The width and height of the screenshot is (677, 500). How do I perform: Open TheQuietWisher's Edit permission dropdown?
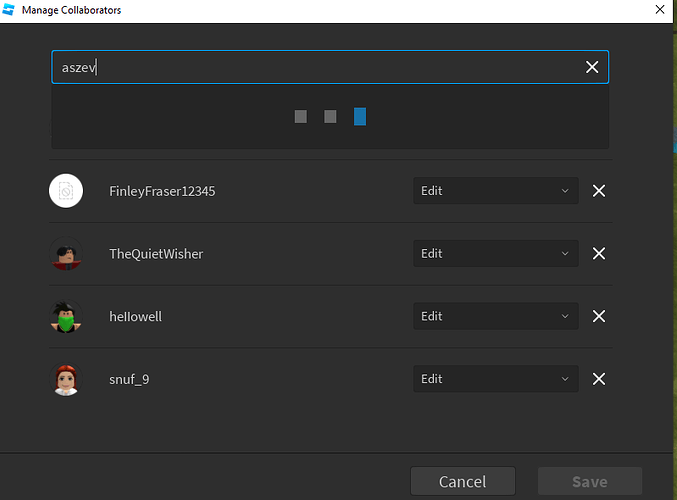point(496,253)
